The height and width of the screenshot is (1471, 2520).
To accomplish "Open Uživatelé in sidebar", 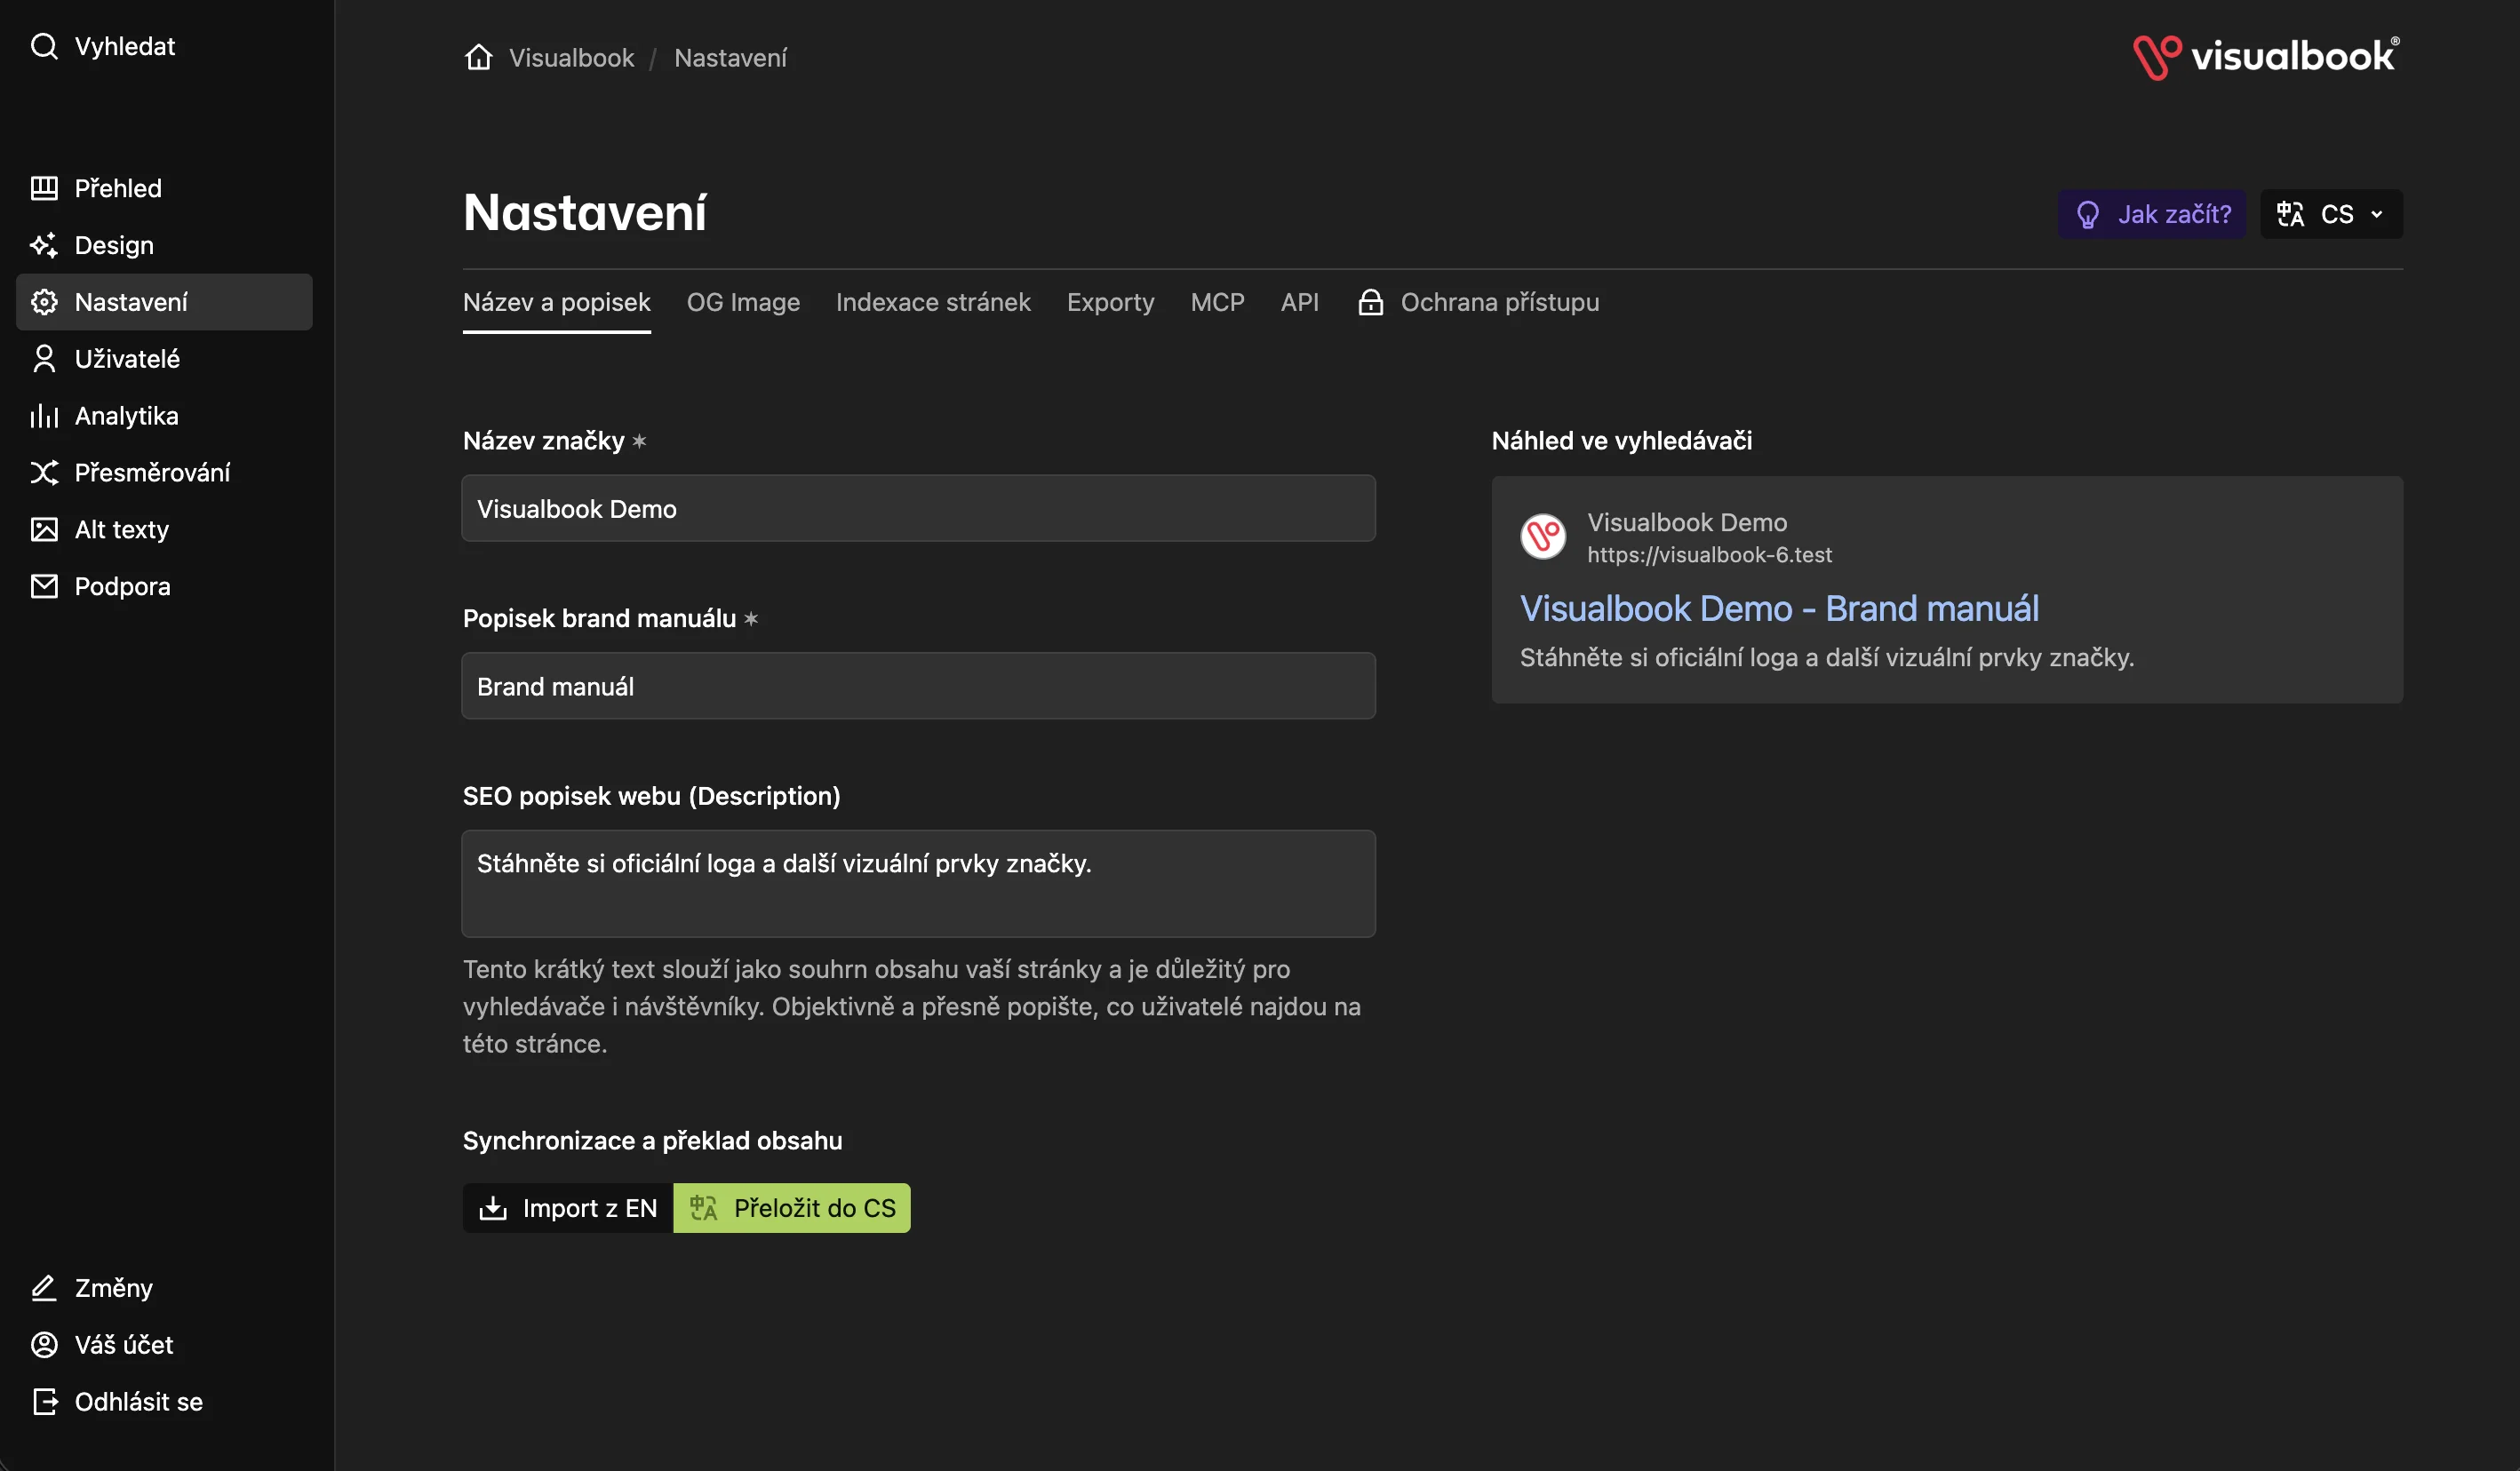I will (164, 359).
